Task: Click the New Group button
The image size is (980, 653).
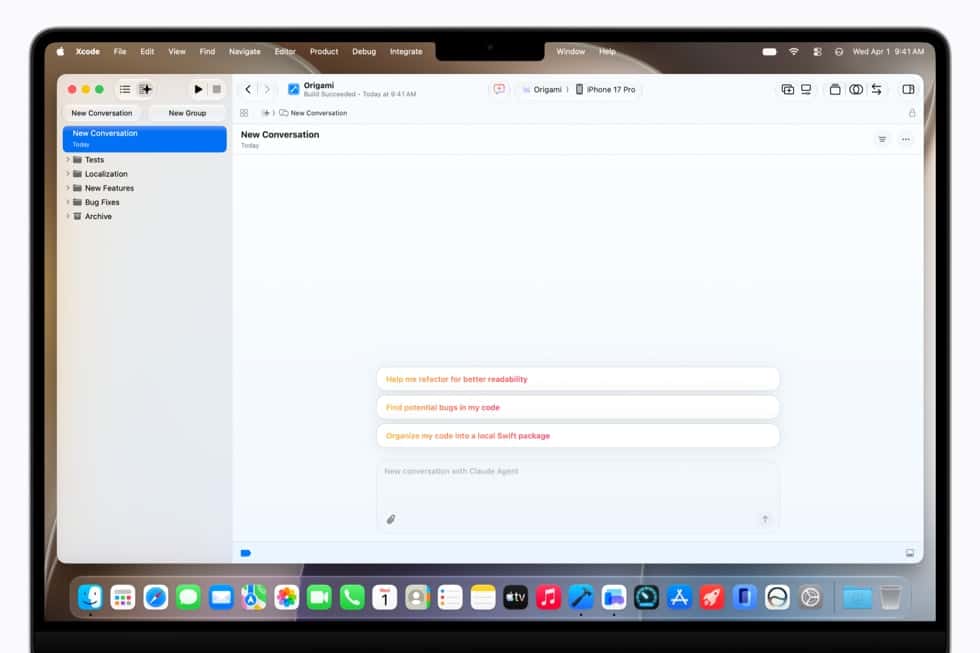Action: 188,113
